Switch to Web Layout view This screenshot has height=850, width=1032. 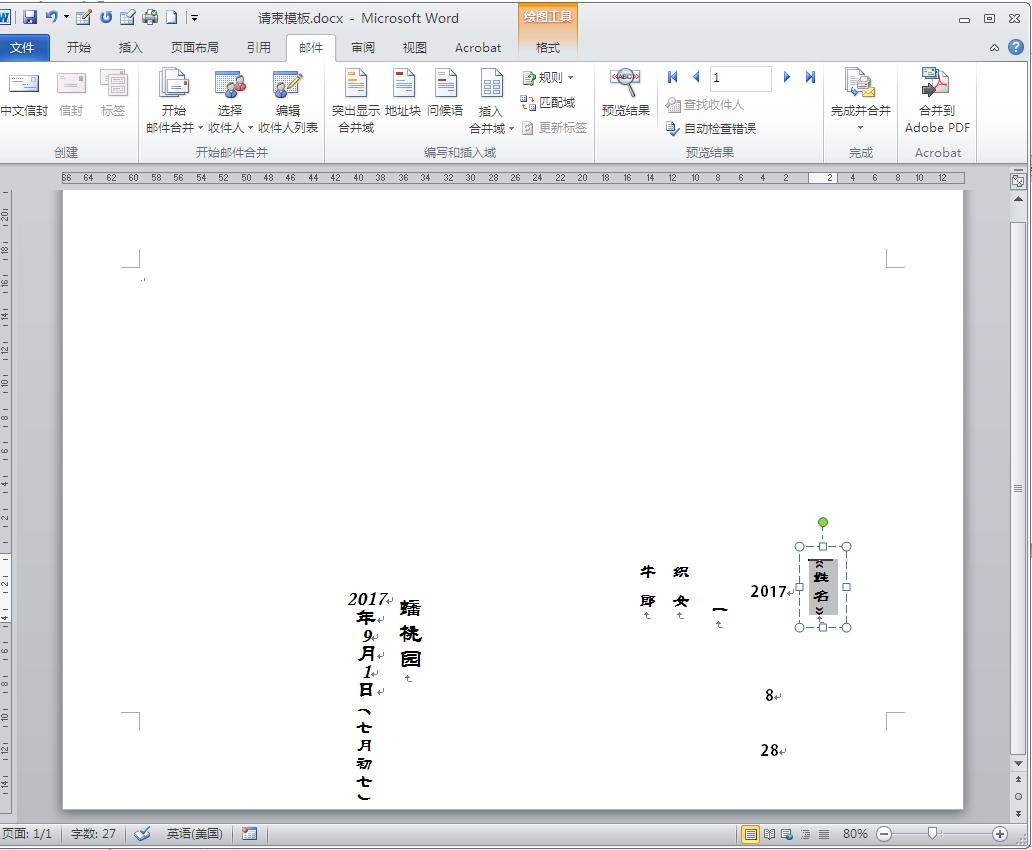point(787,835)
